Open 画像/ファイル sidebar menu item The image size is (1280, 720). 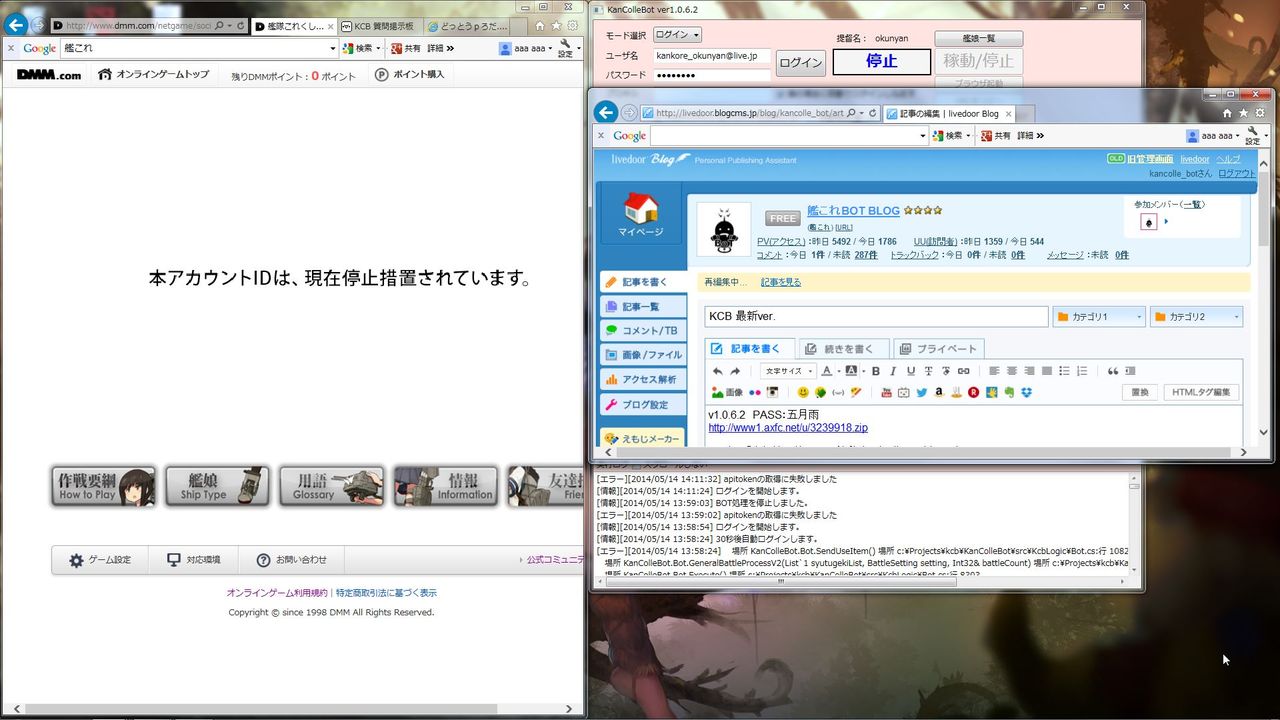click(x=644, y=354)
